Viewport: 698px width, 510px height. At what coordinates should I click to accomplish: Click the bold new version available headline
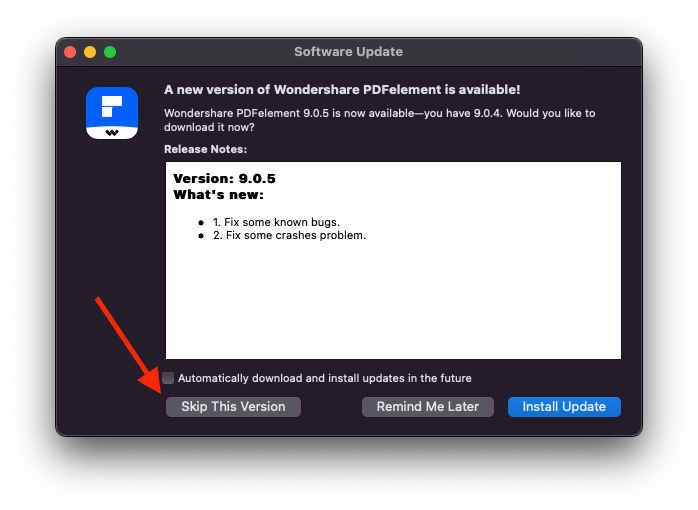click(x=342, y=89)
